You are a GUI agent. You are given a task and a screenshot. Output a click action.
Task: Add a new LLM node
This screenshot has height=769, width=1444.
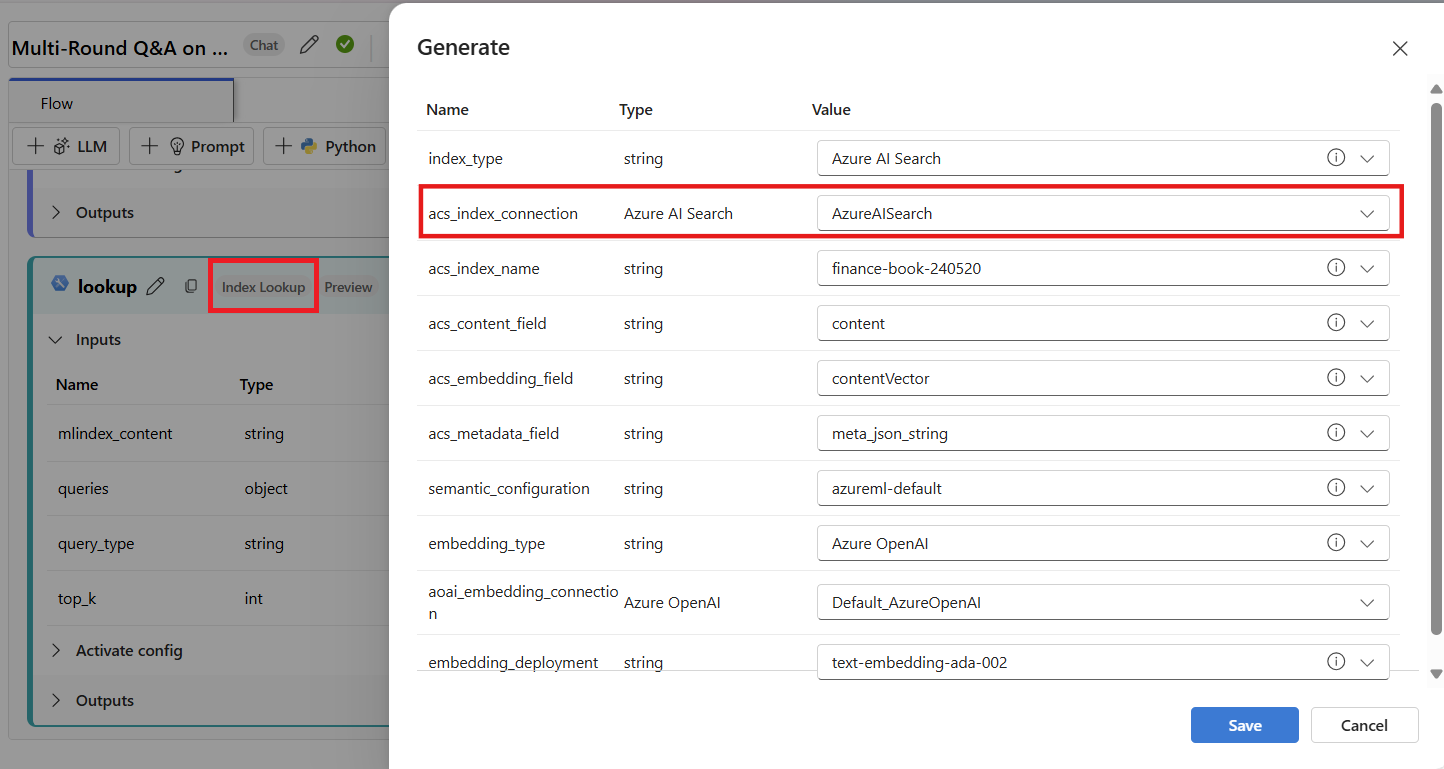pyautogui.click(x=67, y=146)
